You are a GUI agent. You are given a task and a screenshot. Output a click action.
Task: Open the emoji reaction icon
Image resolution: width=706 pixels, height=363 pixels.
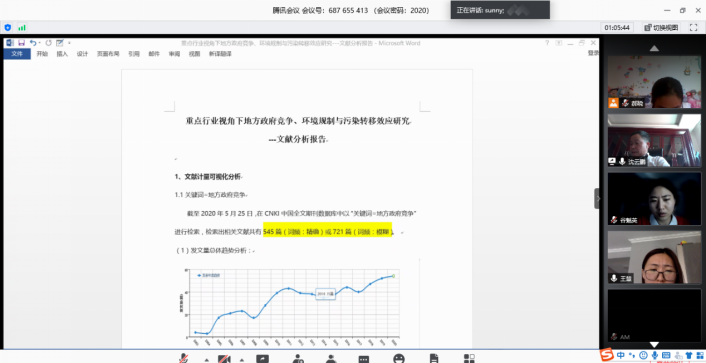(x=398, y=359)
